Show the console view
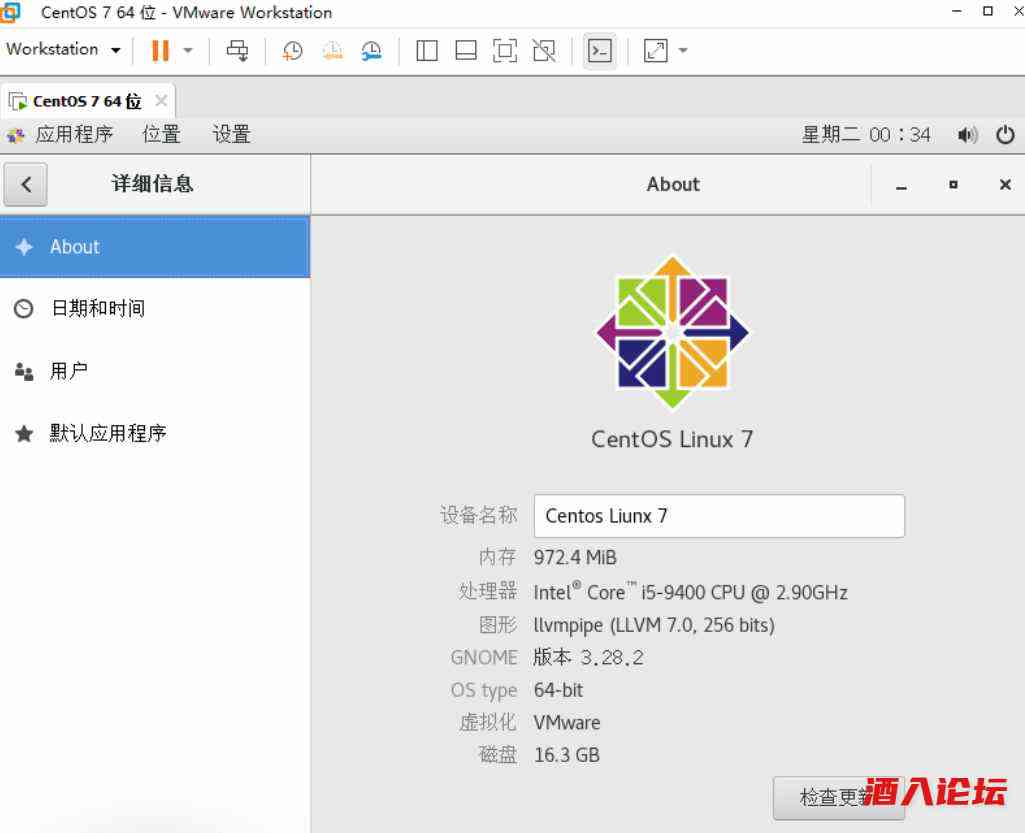 click(x=599, y=50)
